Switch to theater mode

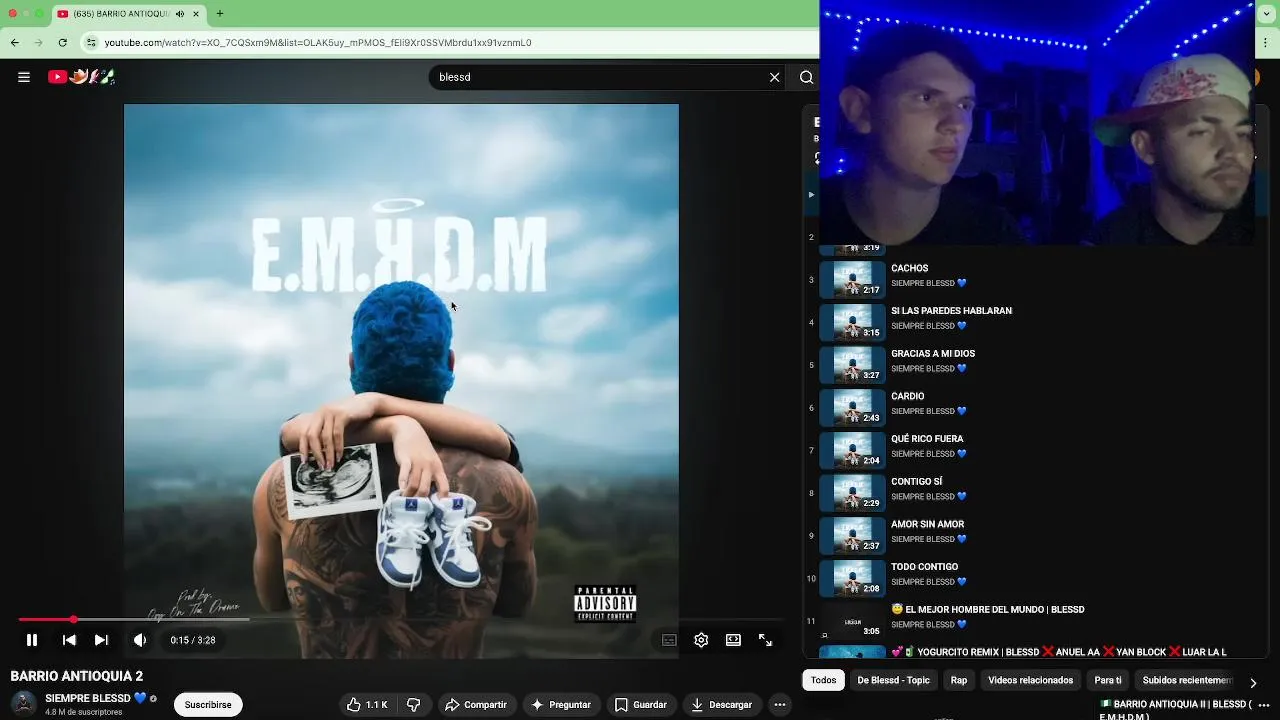click(x=733, y=640)
